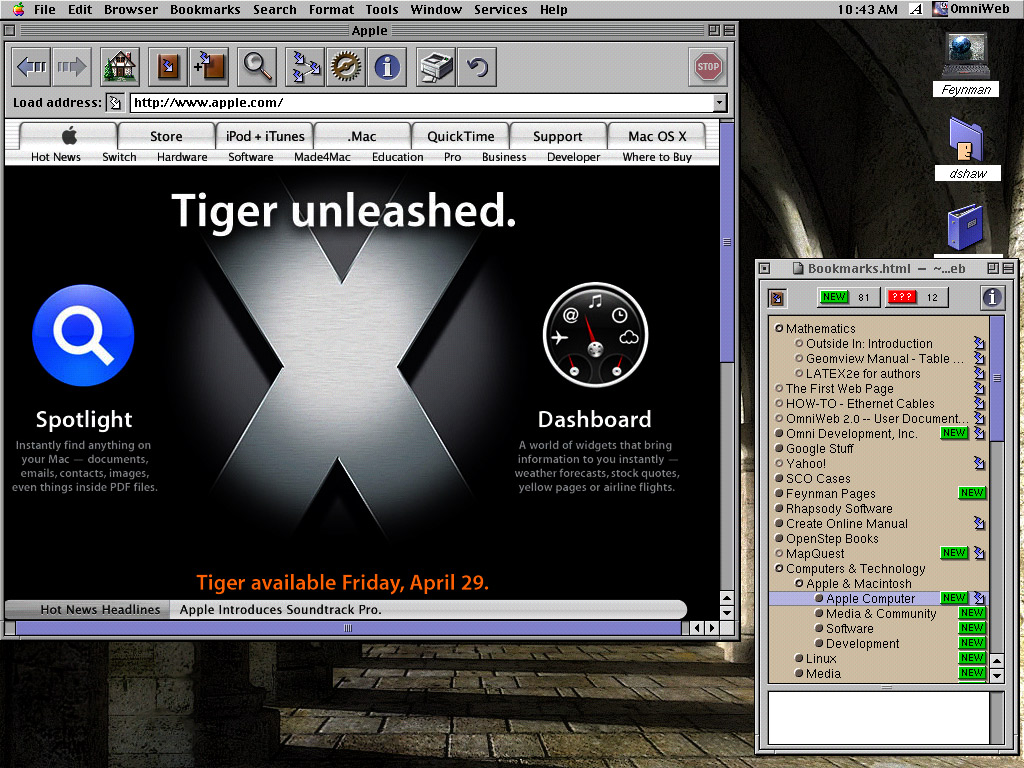Screen dimensions: 1024x768
Task: Open the Browser menu
Action: coord(131,9)
